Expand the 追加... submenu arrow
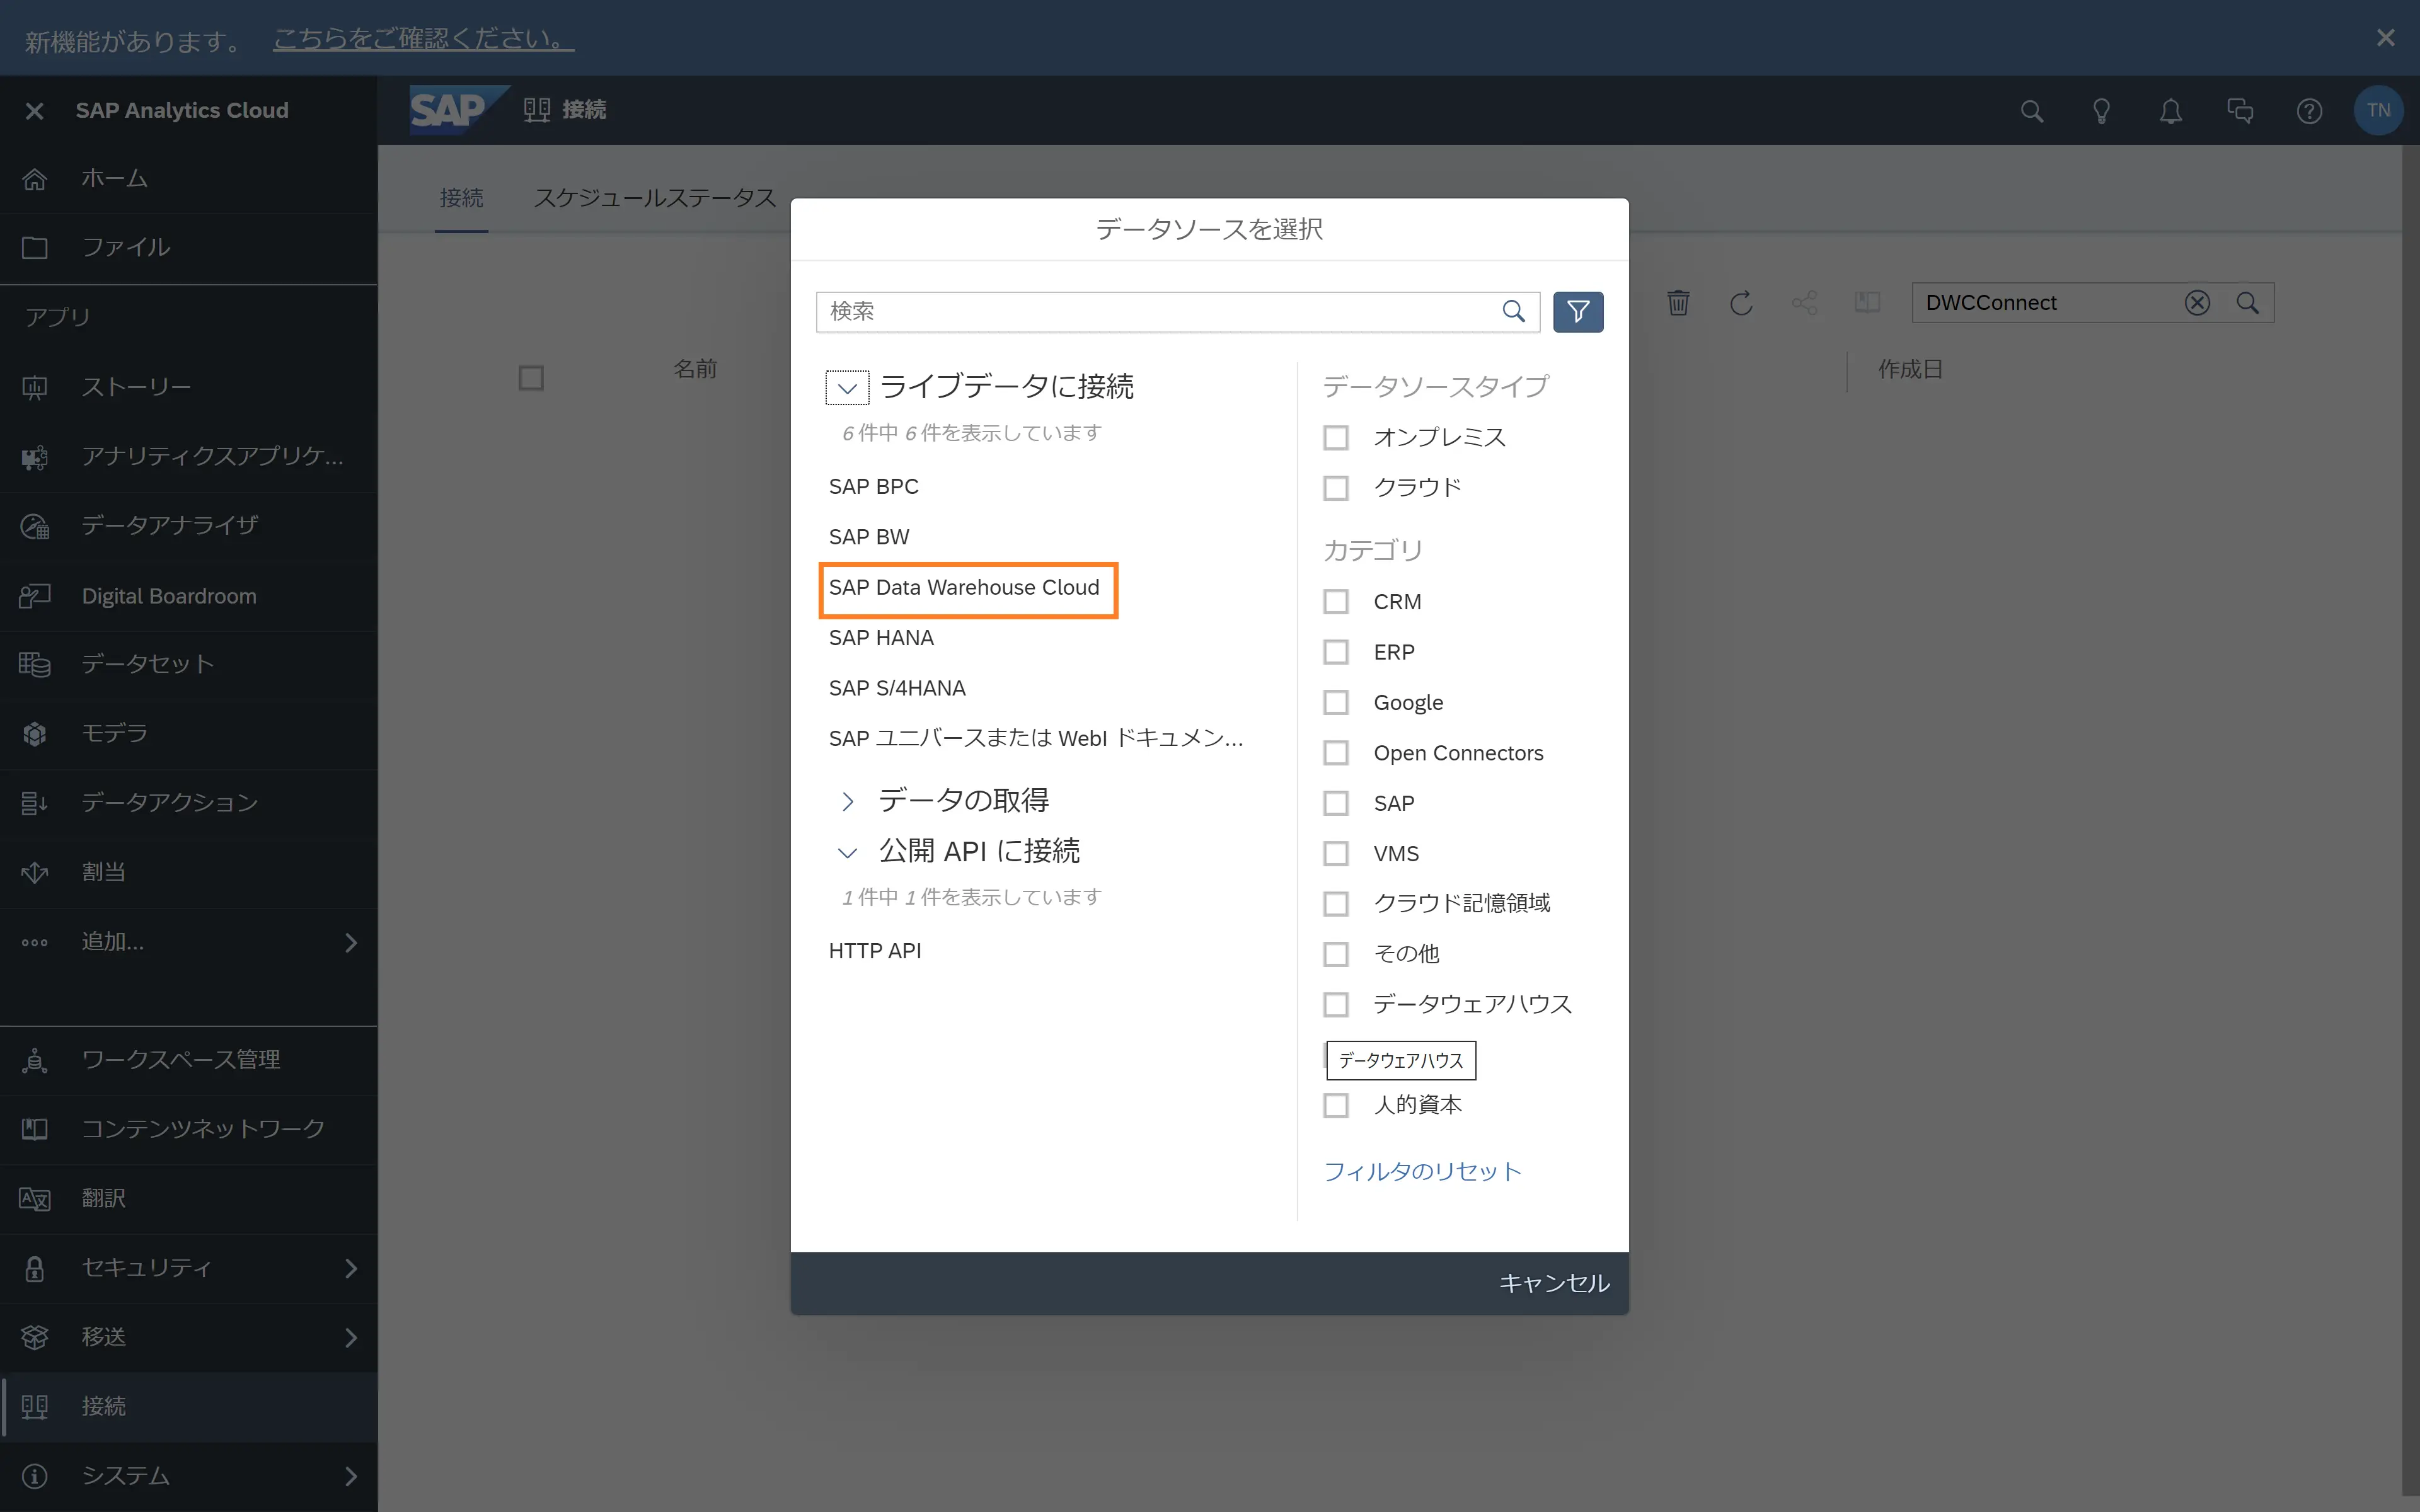 point(350,943)
